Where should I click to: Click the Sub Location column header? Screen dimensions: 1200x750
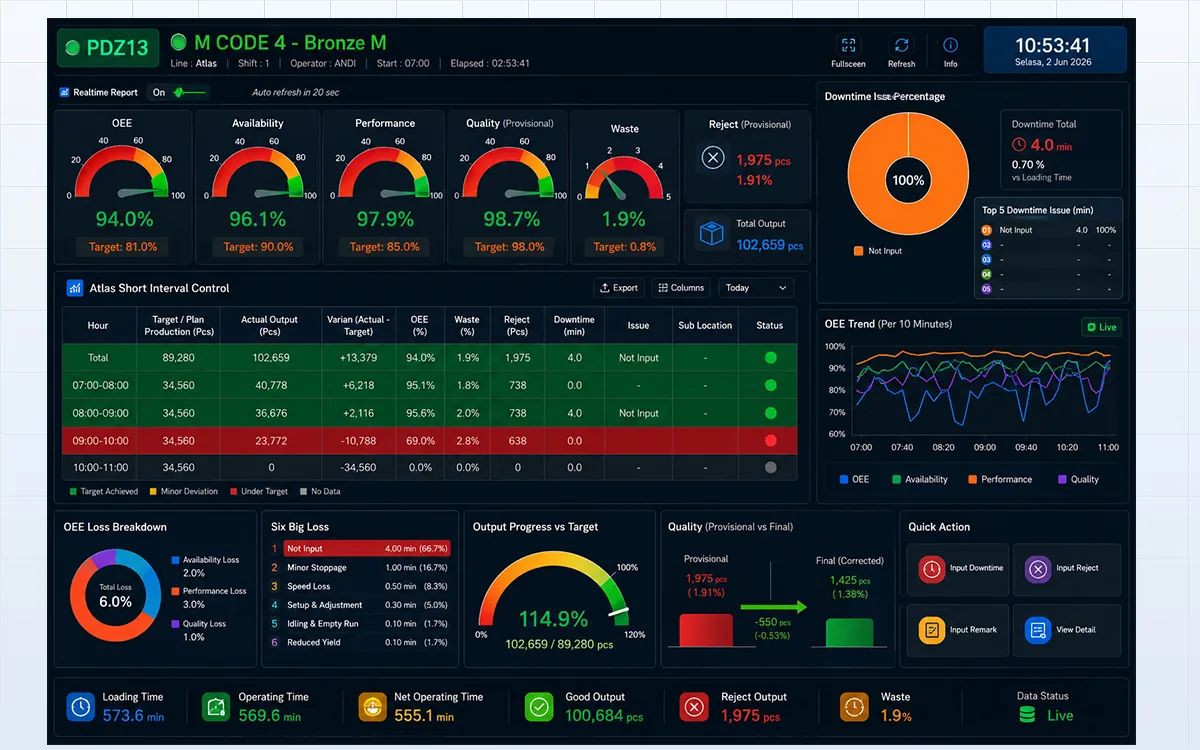tap(705, 325)
